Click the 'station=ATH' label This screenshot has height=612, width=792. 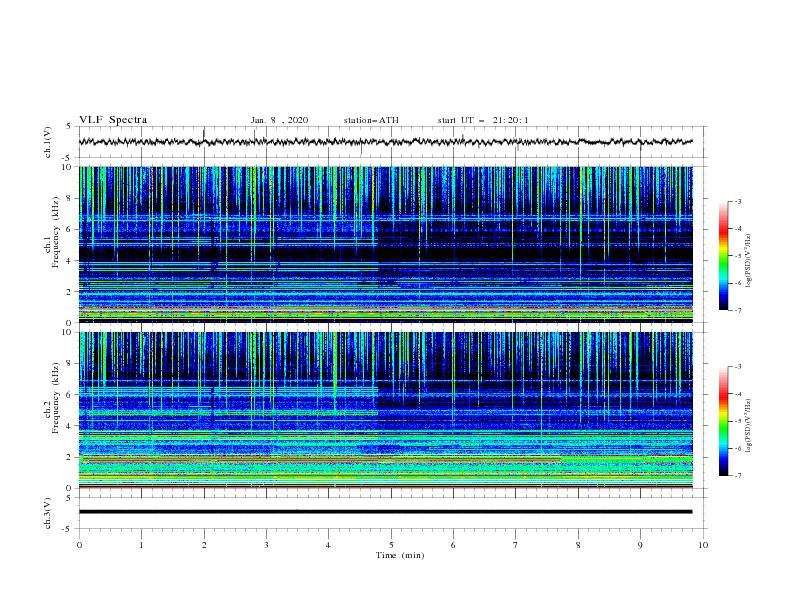pos(371,120)
